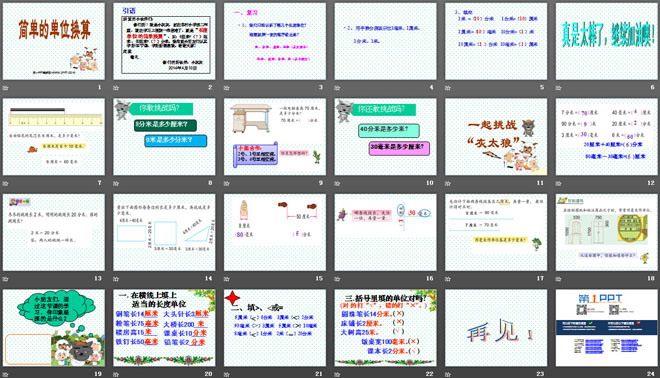Preview animation star beneath slide 14
This screenshot has height=378, width=660.
click(x=116, y=279)
